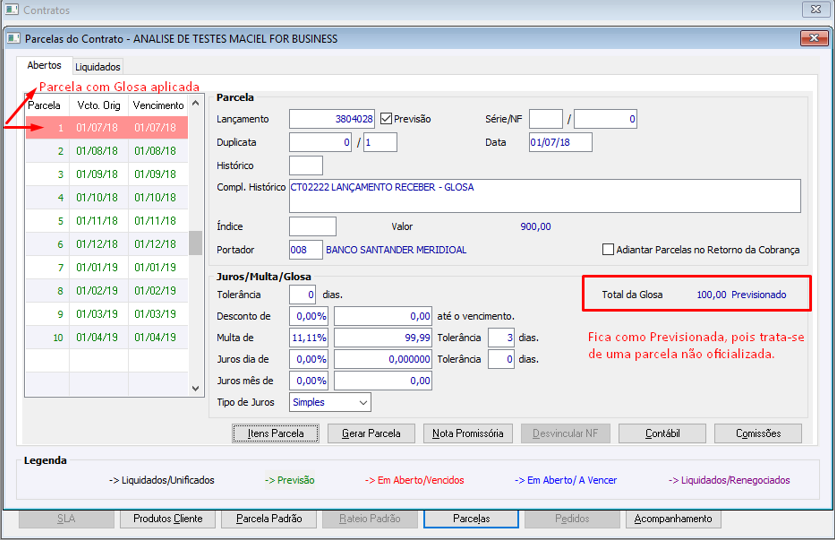Switch to the Liquidados tab
The image size is (835, 540).
click(x=97, y=67)
